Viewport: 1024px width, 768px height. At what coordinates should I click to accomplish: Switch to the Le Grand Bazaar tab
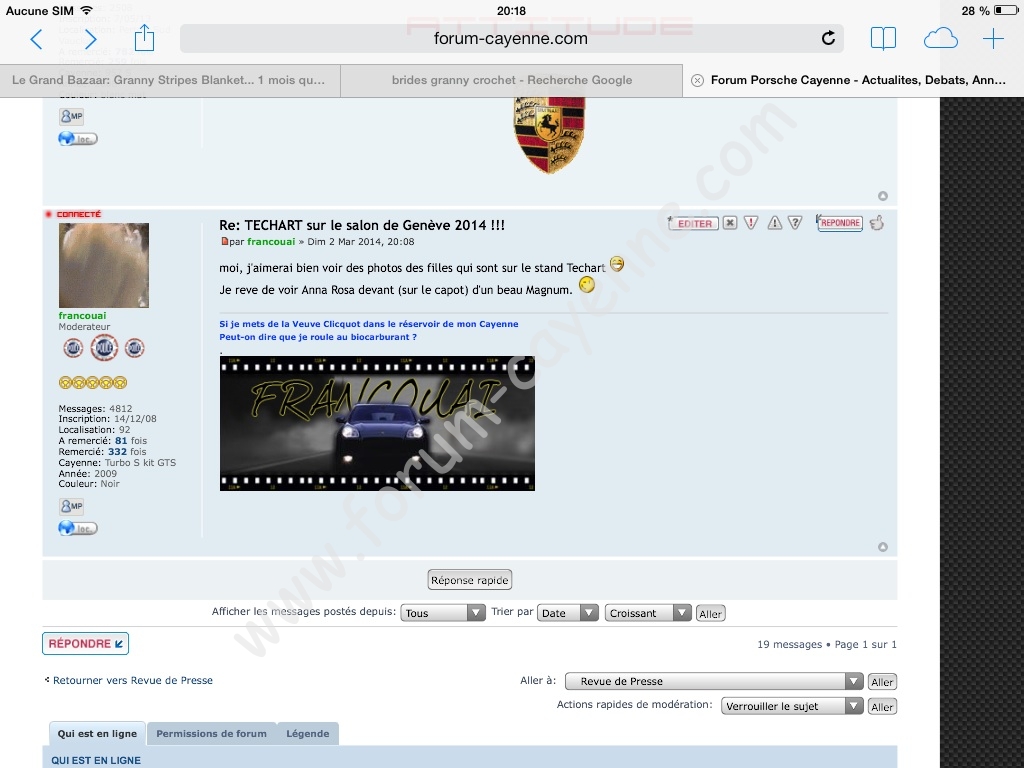(x=170, y=80)
